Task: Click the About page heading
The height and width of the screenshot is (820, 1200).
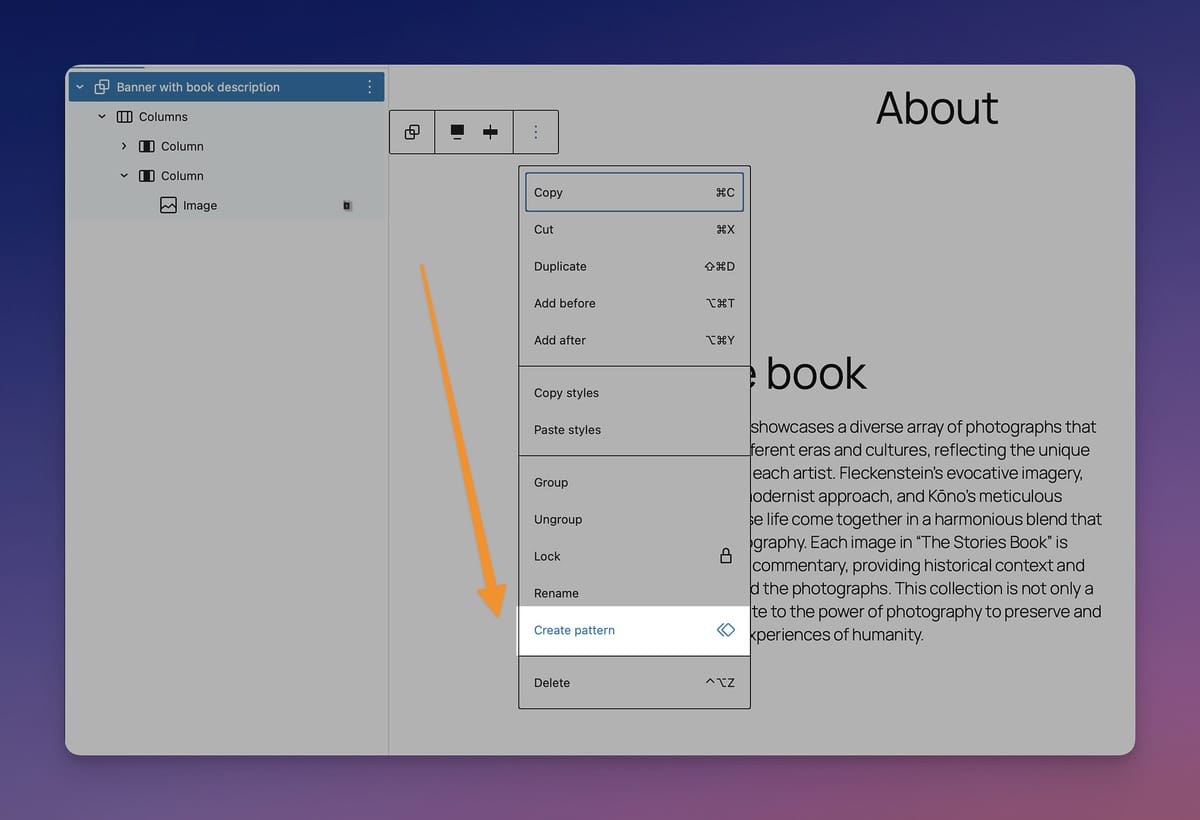Action: [x=936, y=108]
